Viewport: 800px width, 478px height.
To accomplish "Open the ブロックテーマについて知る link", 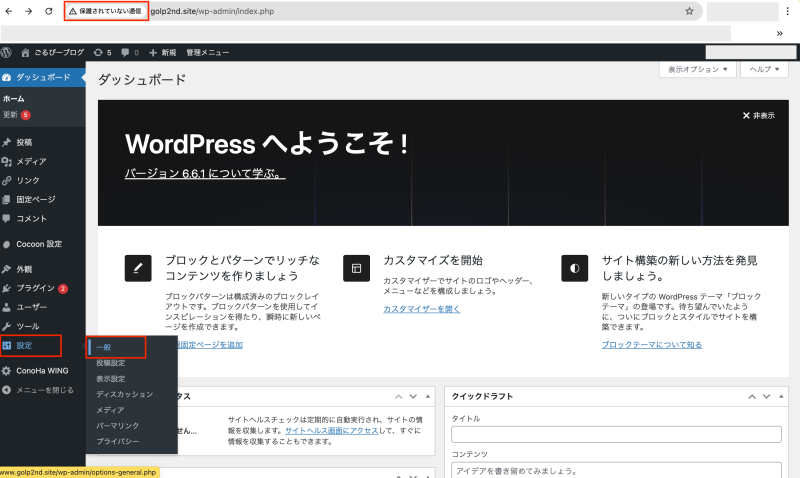I will [x=652, y=344].
